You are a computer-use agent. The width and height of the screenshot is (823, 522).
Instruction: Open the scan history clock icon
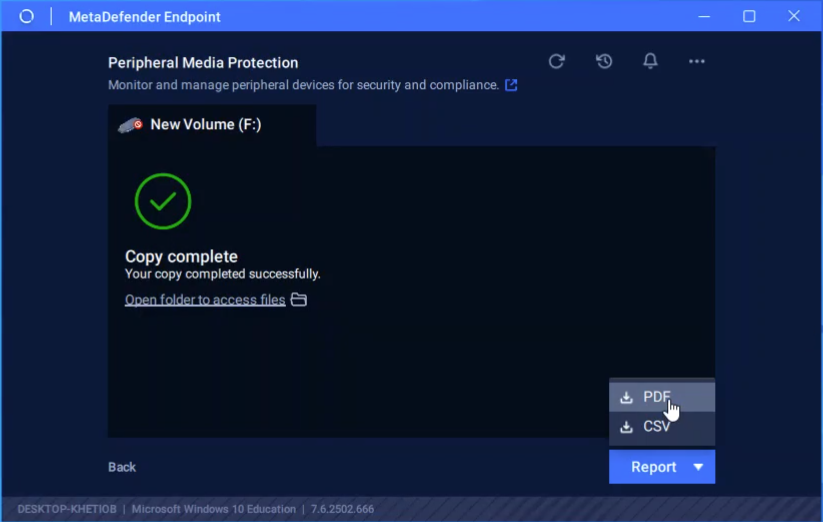pyautogui.click(x=604, y=61)
